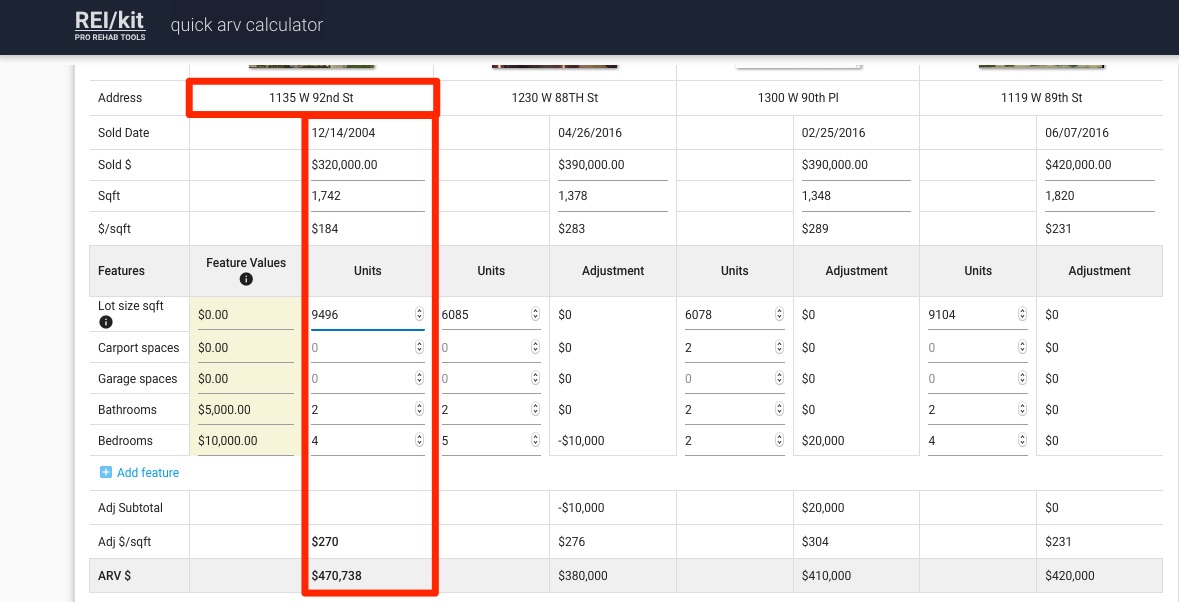Decrease Garage spaces for 1300 W 90th Pl

click(779, 382)
